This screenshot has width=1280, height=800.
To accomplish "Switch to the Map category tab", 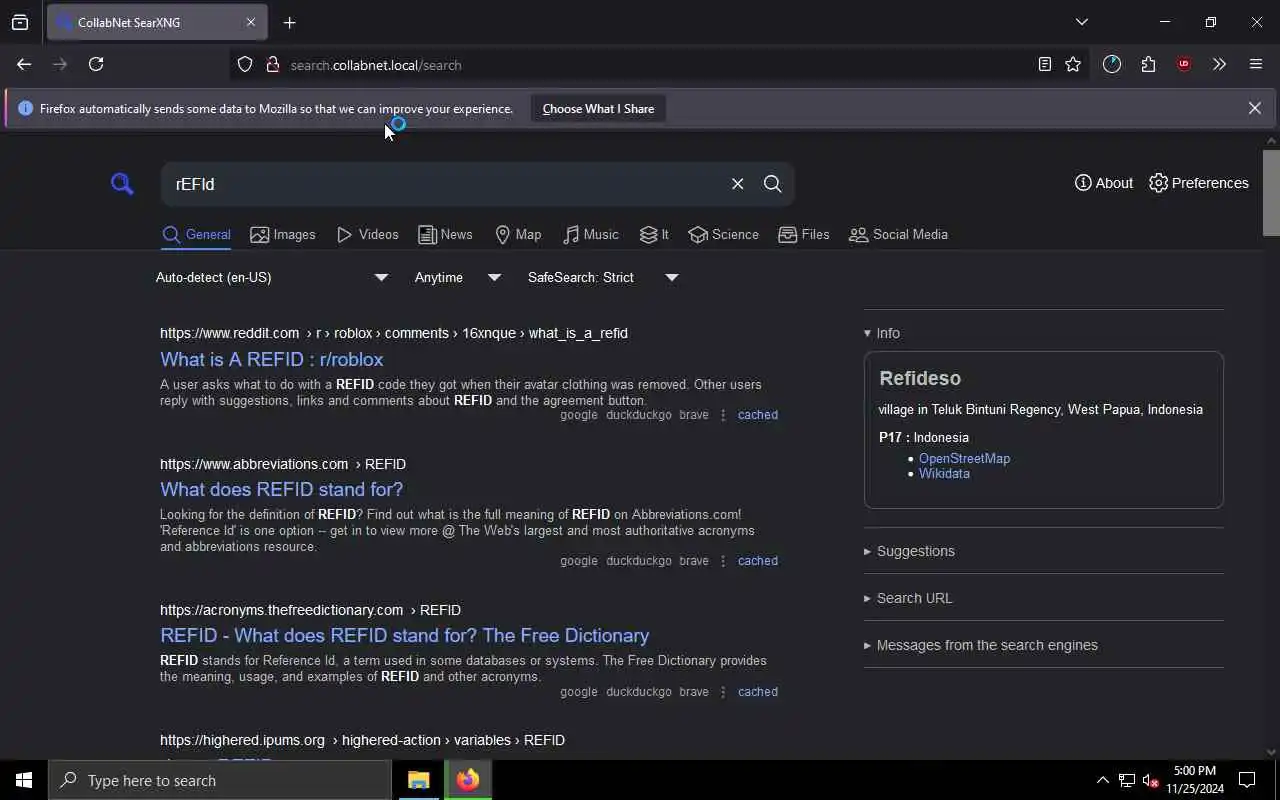I will (518, 235).
